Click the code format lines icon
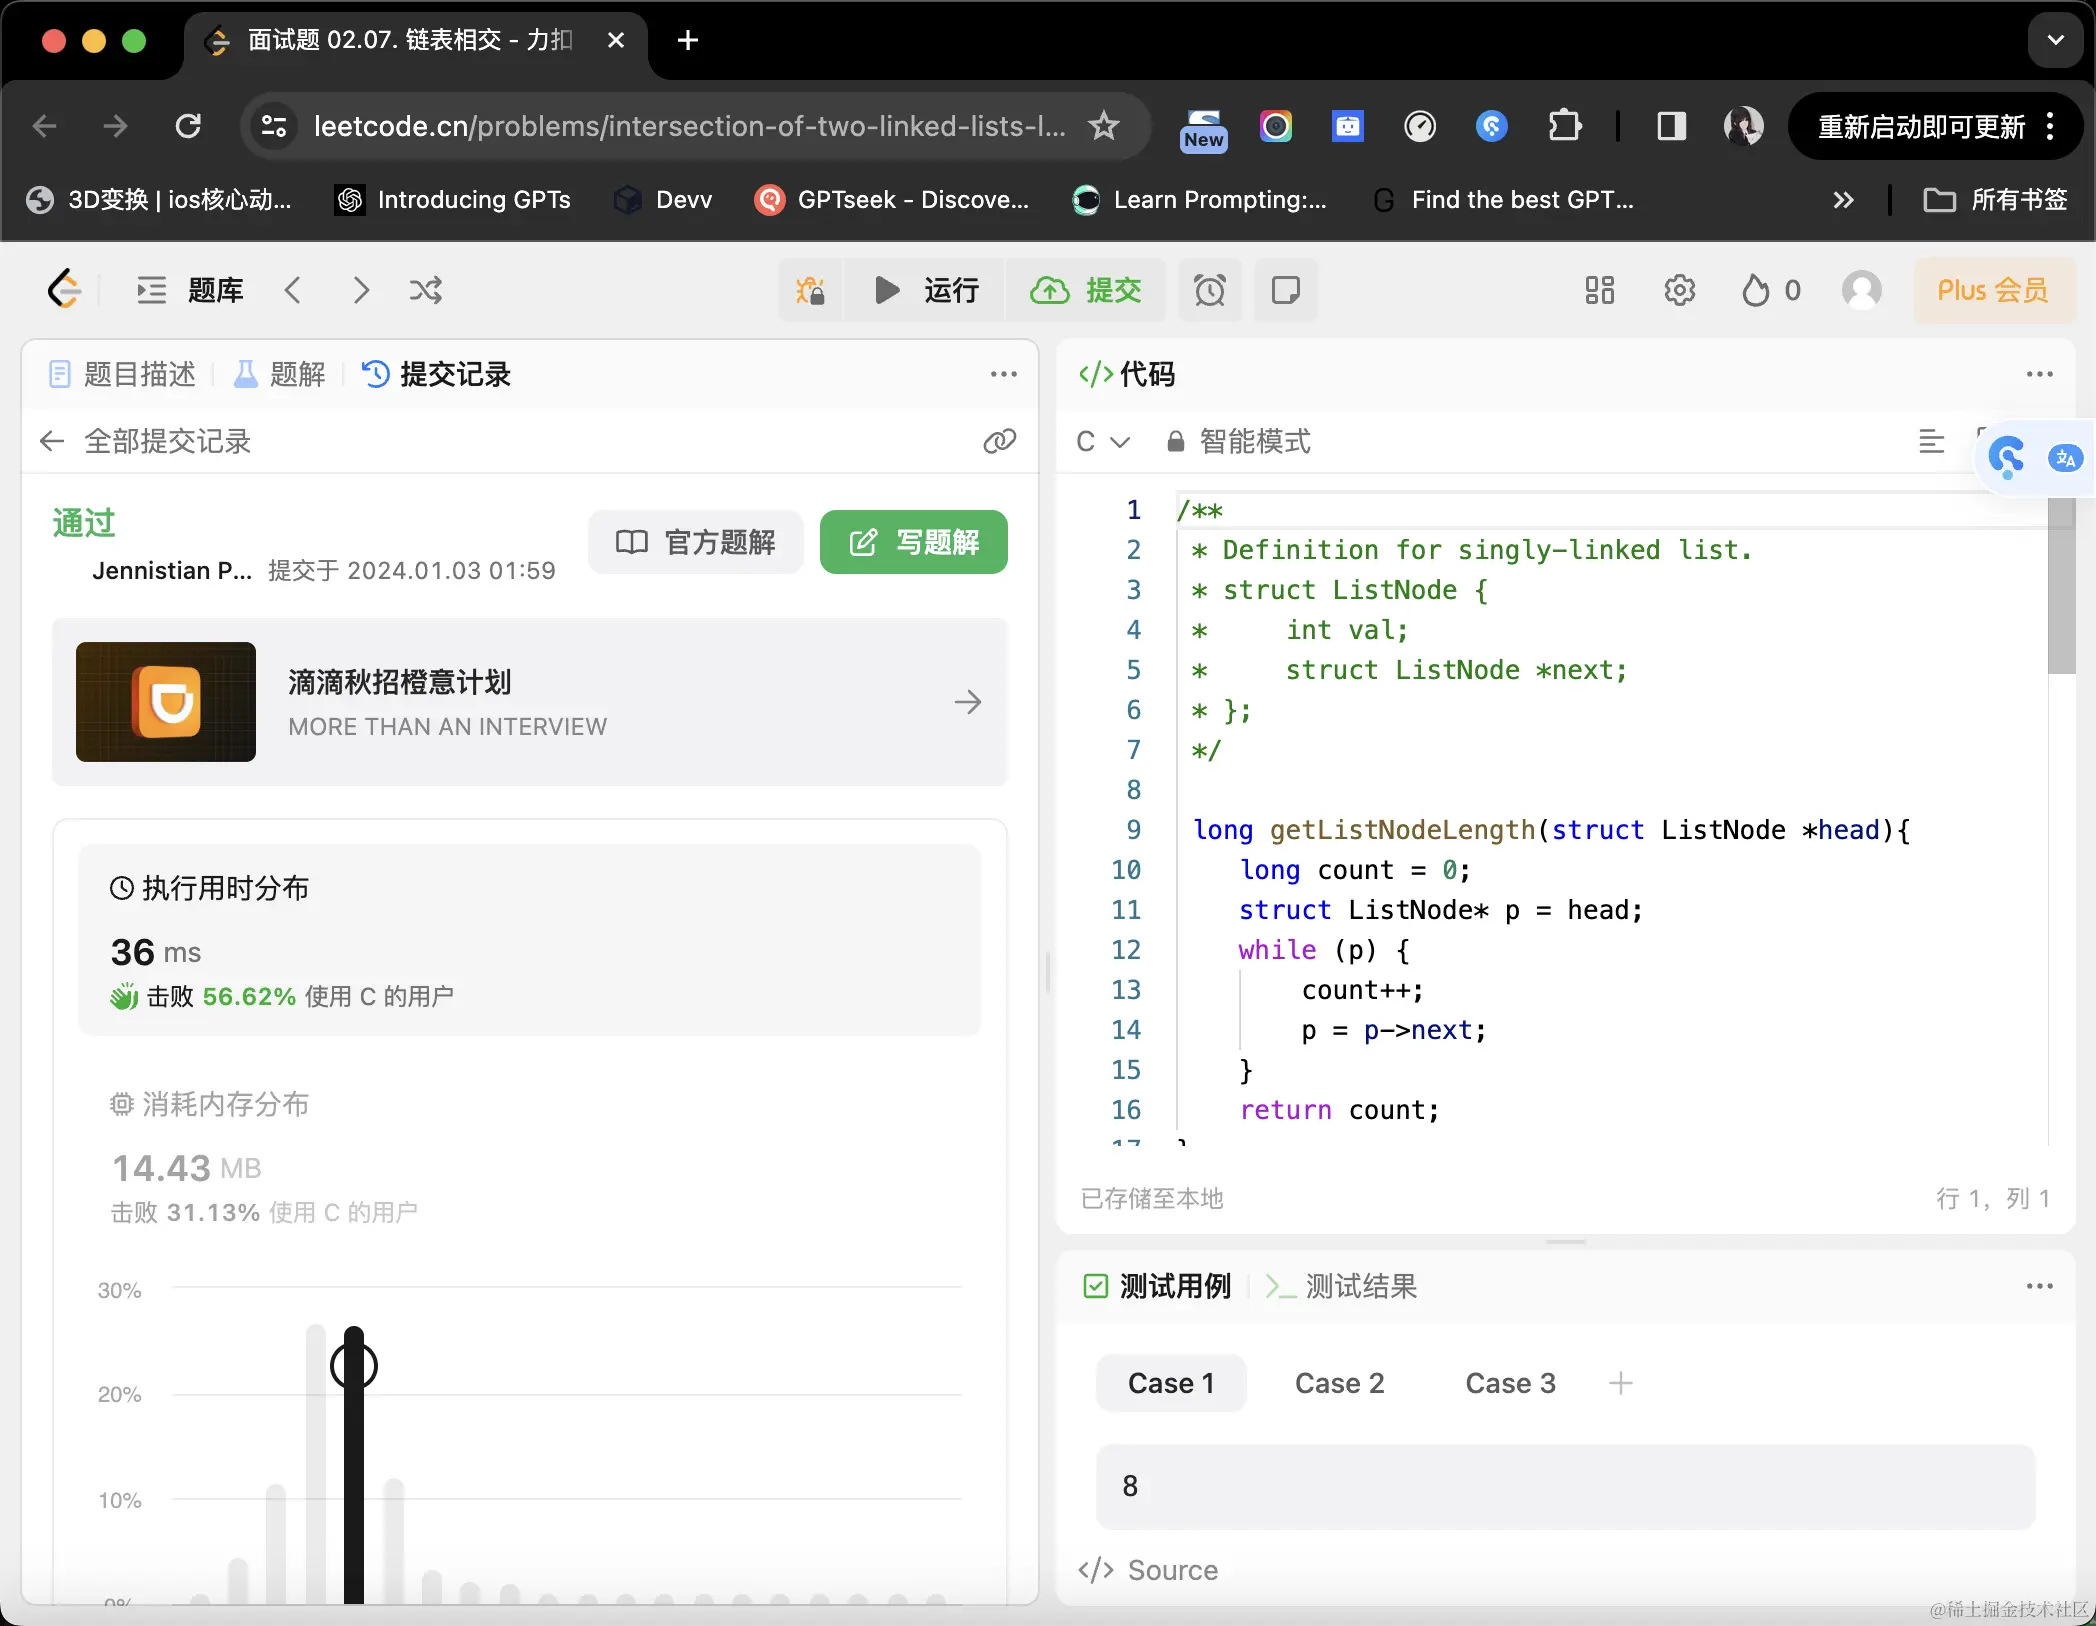 click(1931, 441)
